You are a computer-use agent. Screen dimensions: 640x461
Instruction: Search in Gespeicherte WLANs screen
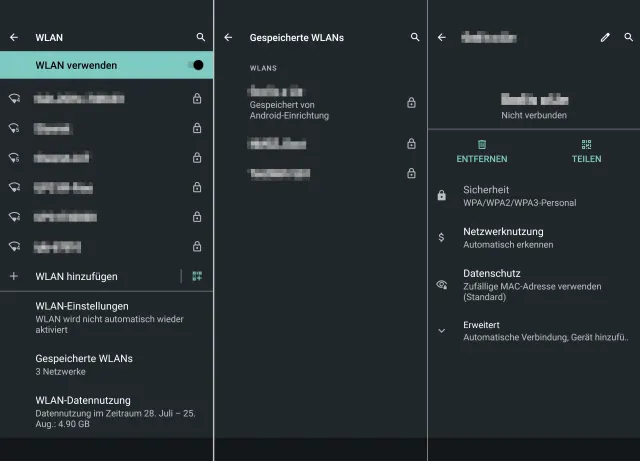415,37
